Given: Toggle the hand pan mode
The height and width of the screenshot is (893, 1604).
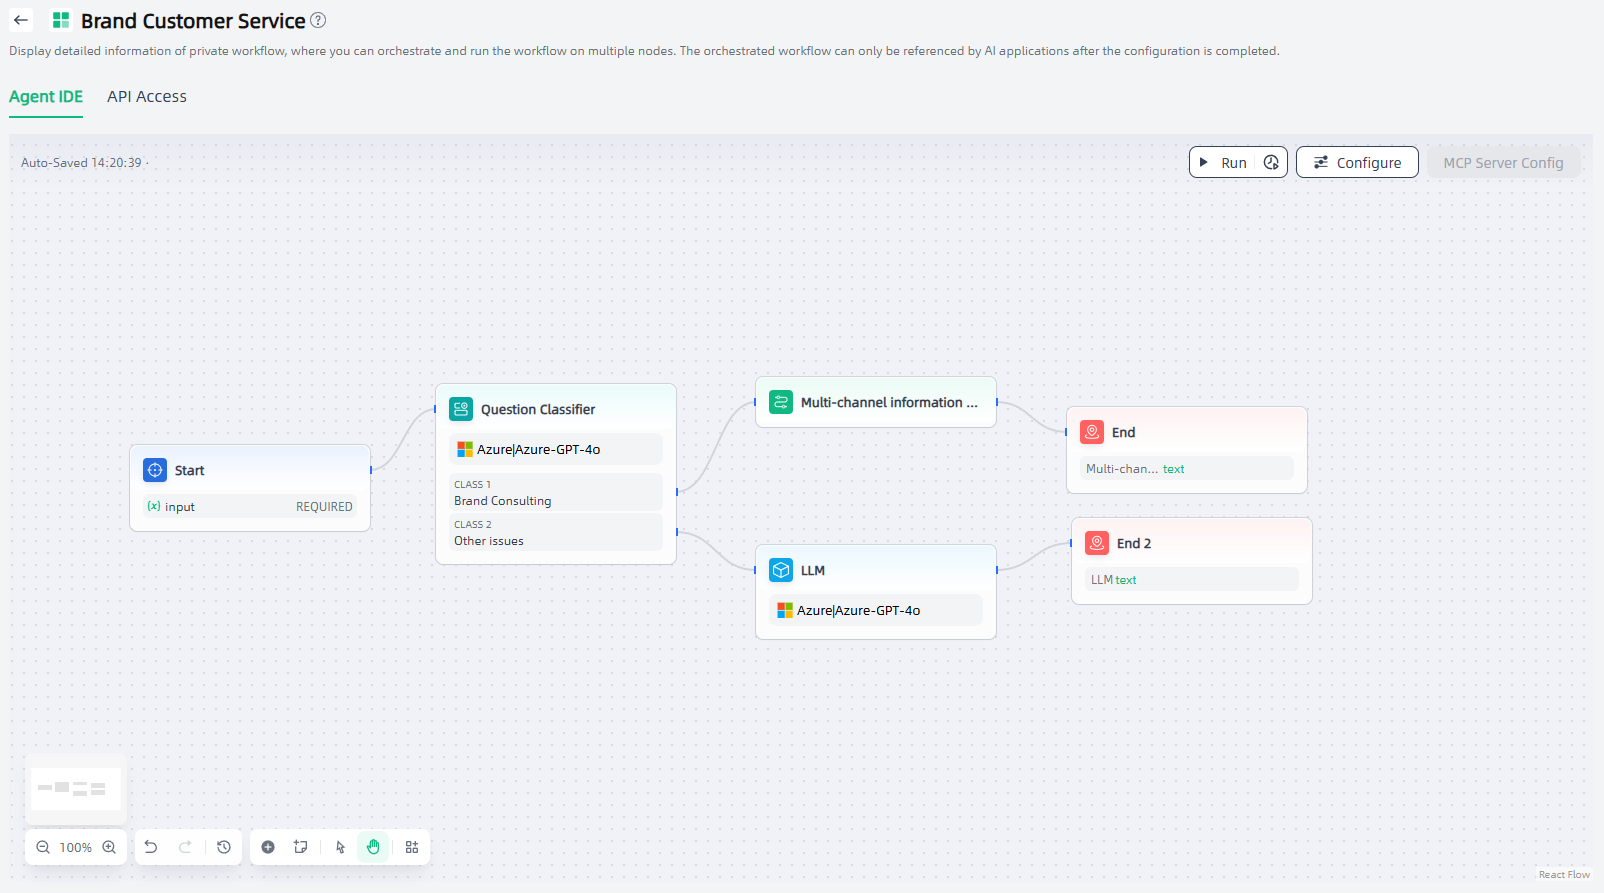Looking at the screenshot, I should click(x=373, y=847).
